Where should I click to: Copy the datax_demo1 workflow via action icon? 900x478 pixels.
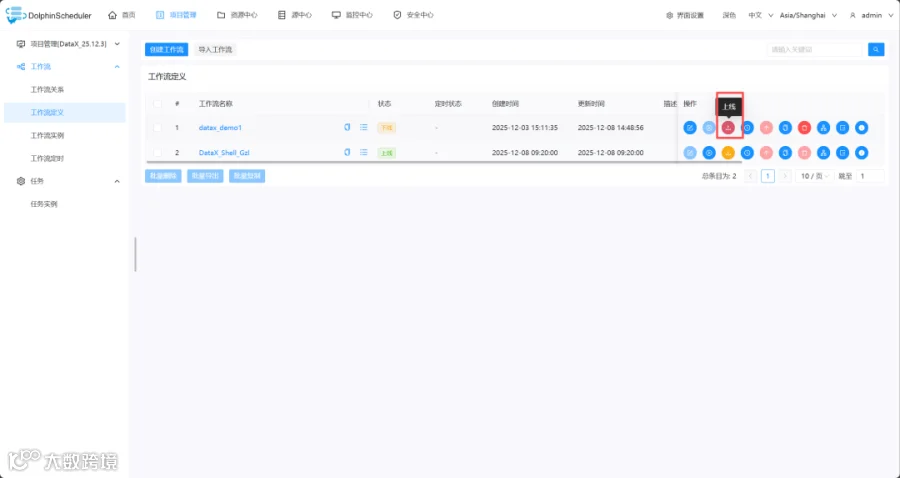785,127
